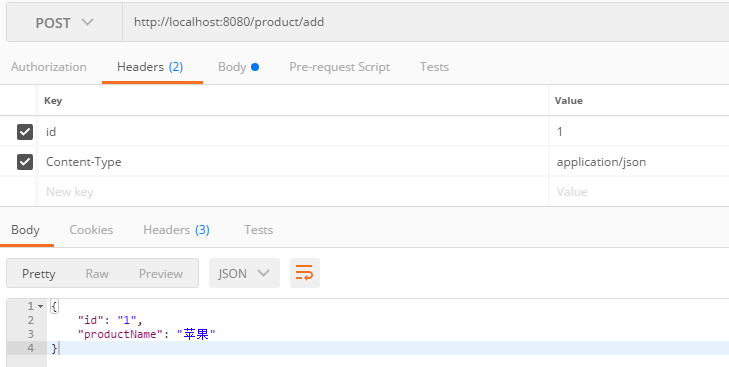Uncheck the id header checkbox
This screenshot has width=729, height=367.
click(25, 132)
